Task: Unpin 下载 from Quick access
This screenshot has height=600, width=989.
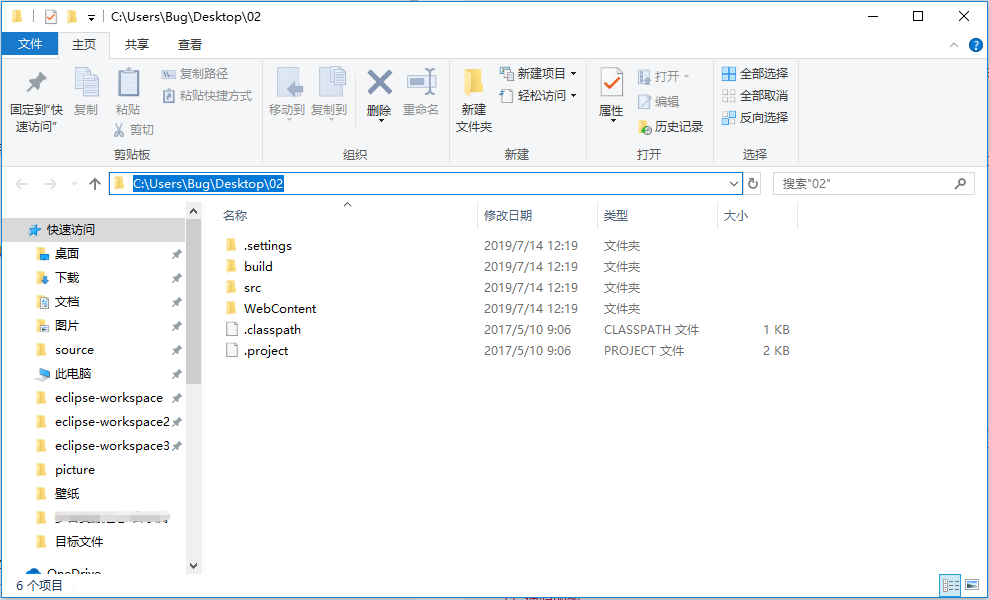Action: coord(176,277)
